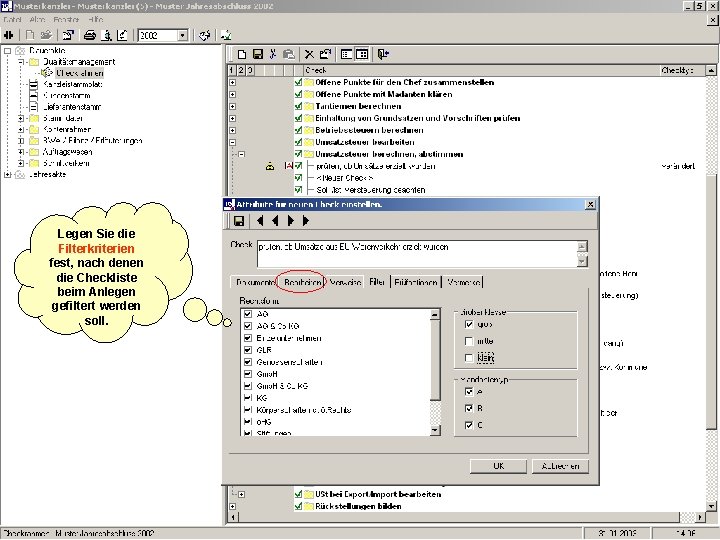This screenshot has height=540, width=720.
Task: Toggle the AG & Co KG checkbox
Action: tap(248, 326)
